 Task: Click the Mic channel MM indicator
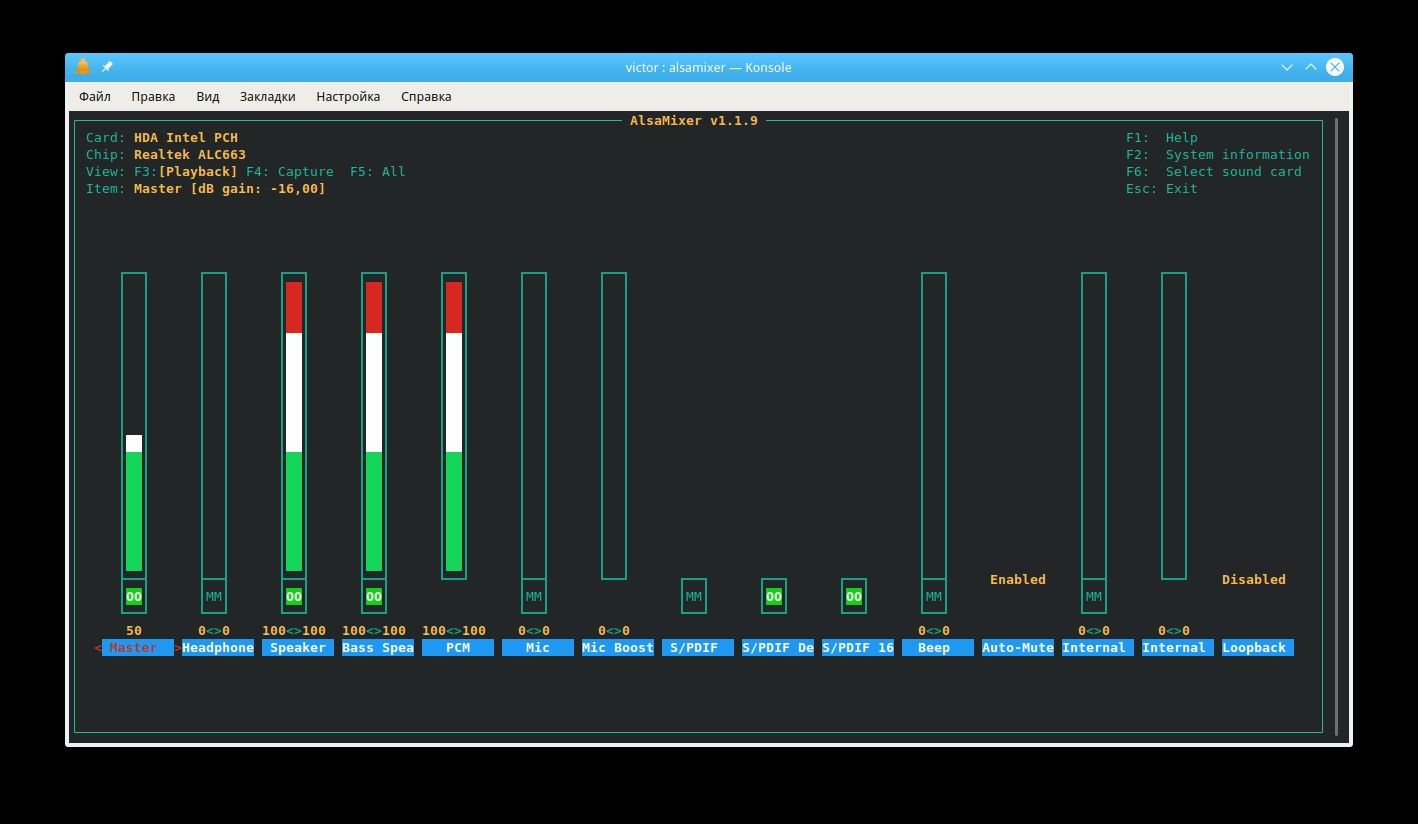click(534, 597)
